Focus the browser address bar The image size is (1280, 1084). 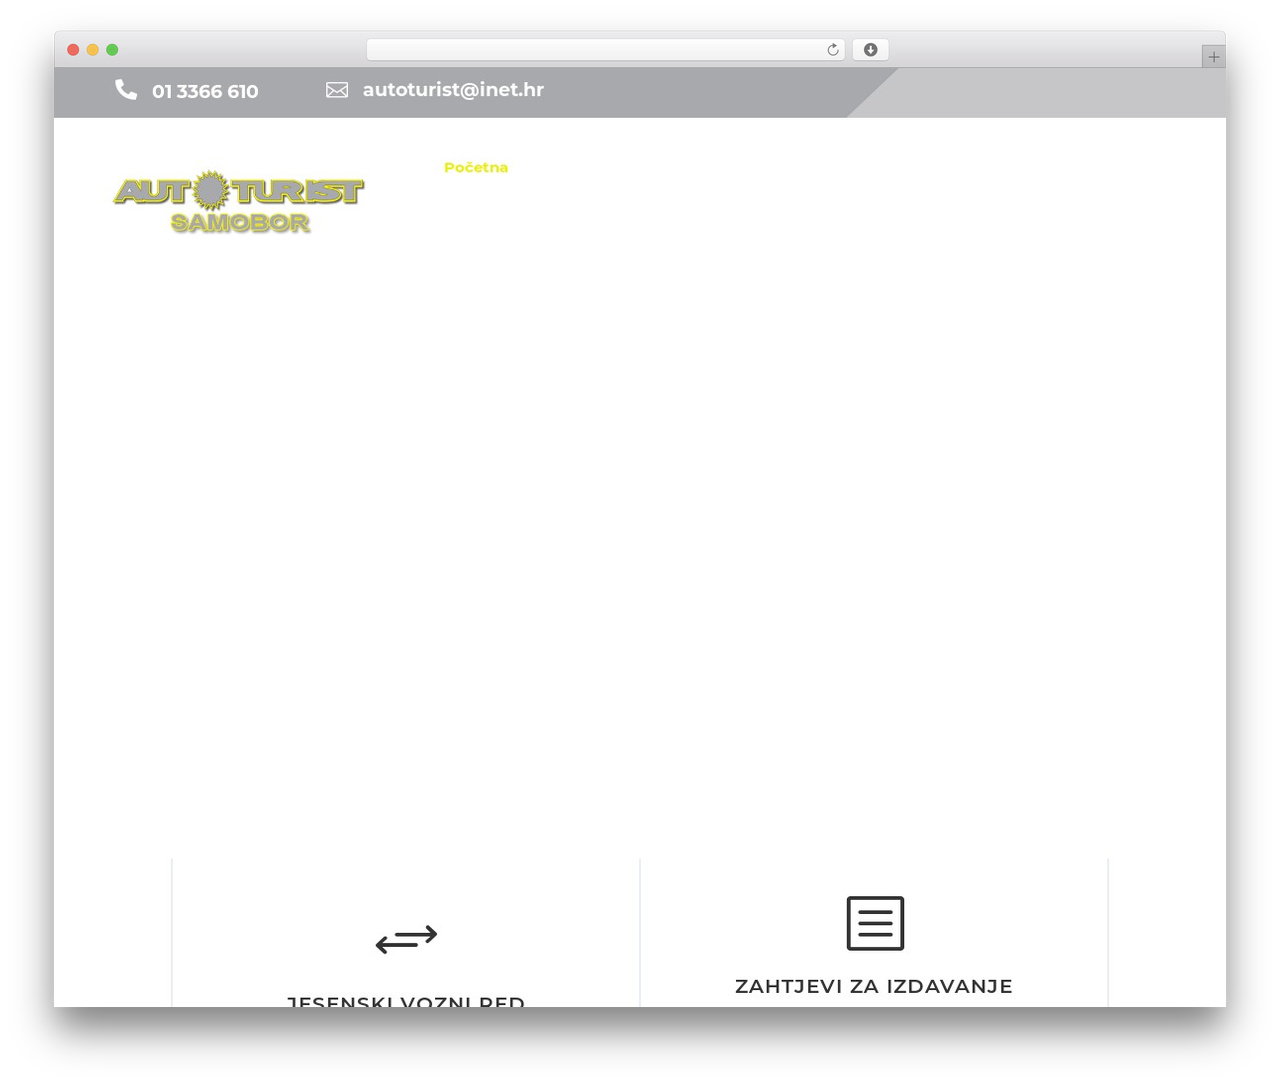pos(605,50)
